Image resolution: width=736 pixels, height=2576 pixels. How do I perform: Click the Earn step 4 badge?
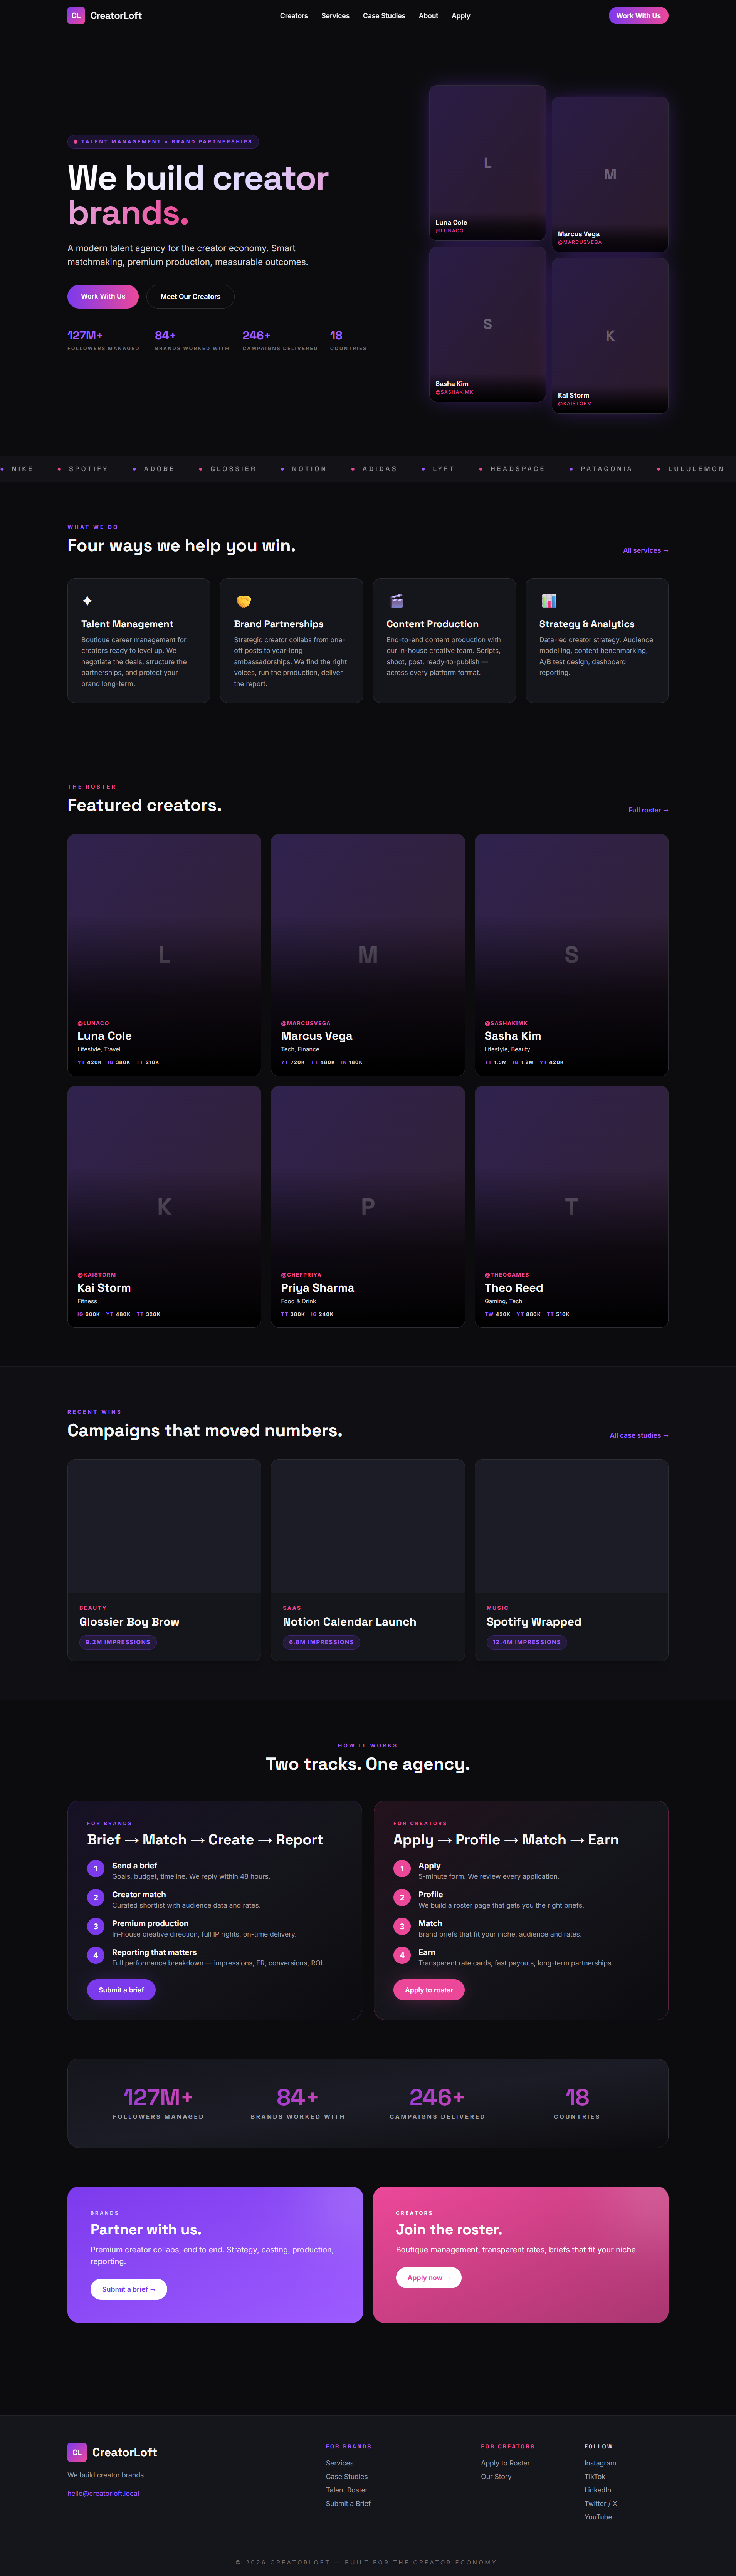click(x=402, y=1955)
